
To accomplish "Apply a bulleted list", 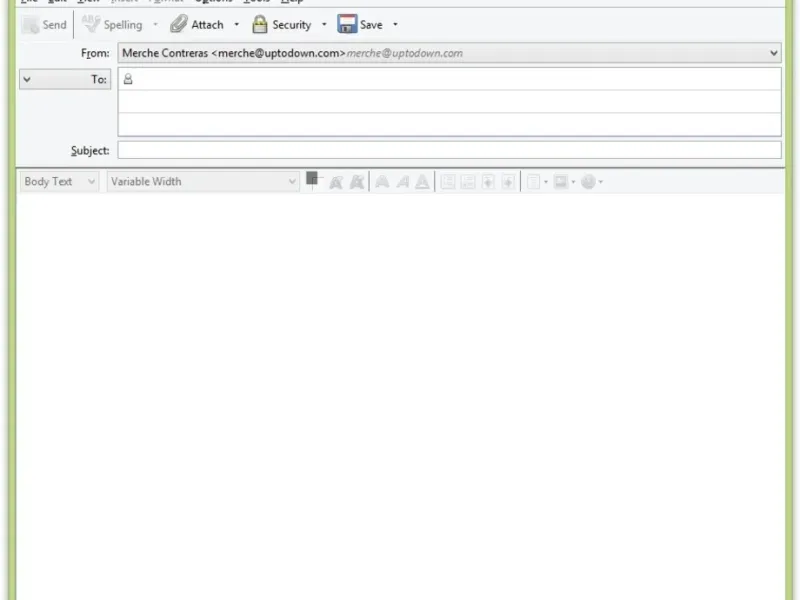I will coord(447,182).
